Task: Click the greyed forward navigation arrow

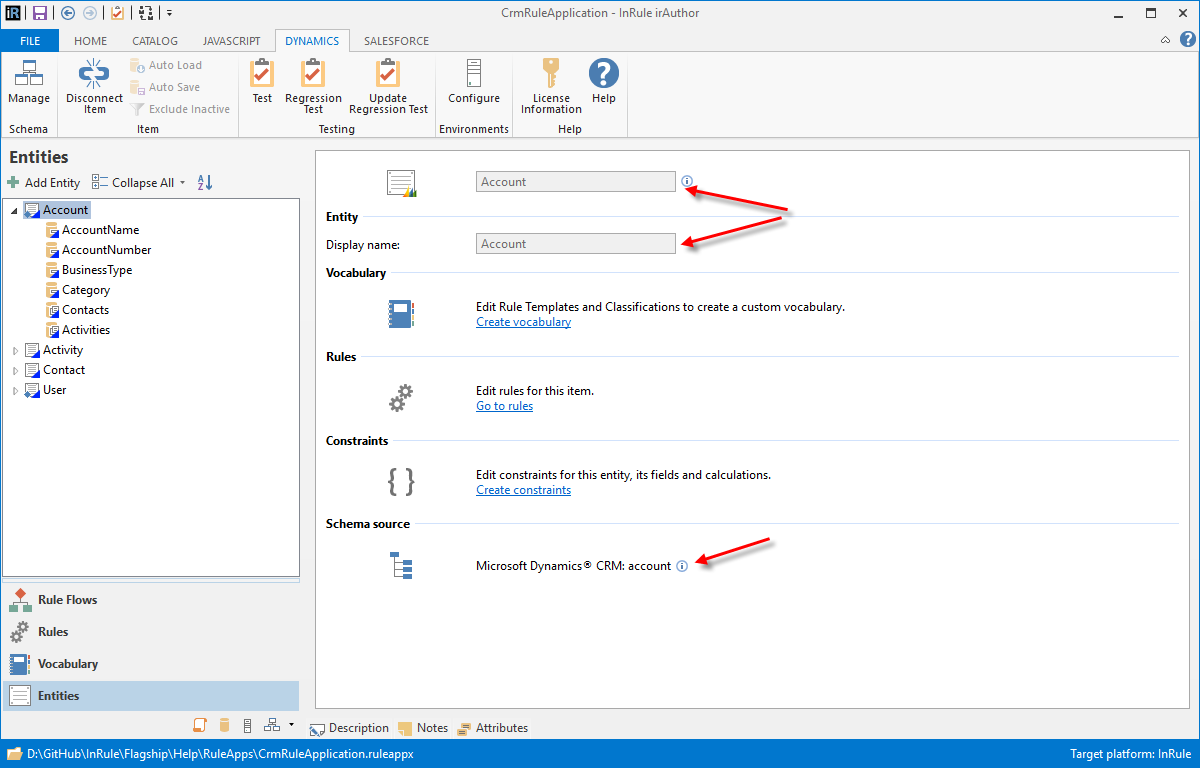Action: (90, 13)
